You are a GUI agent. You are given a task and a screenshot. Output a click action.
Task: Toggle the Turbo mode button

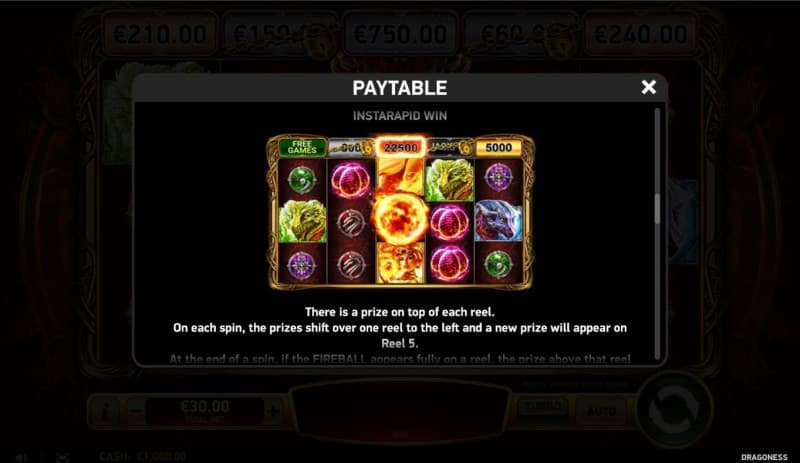click(543, 409)
